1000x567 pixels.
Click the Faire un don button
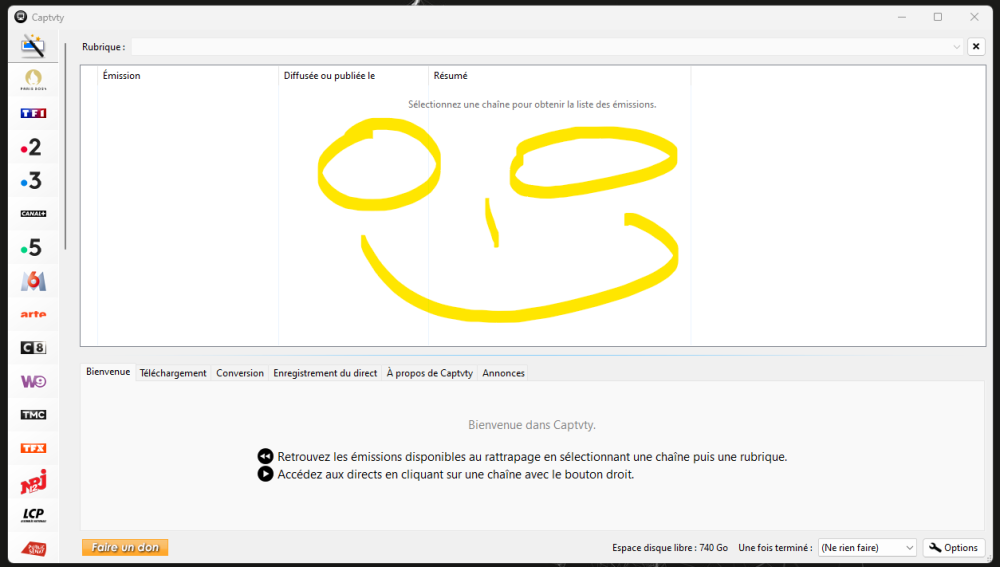[x=125, y=547]
